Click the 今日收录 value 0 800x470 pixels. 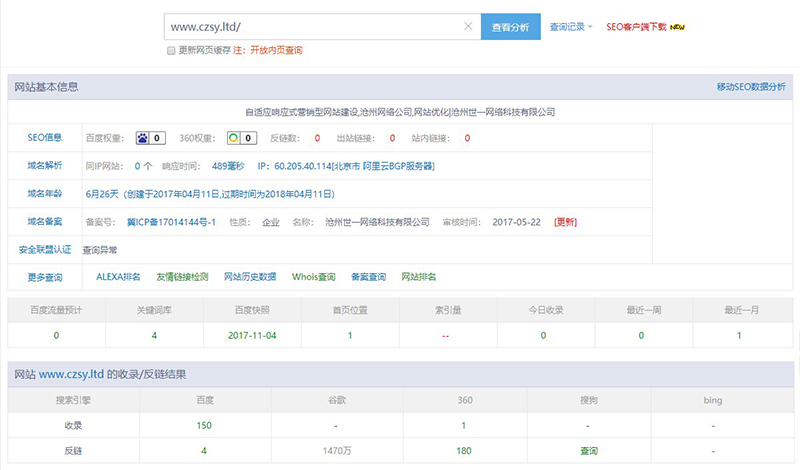coord(543,335)
